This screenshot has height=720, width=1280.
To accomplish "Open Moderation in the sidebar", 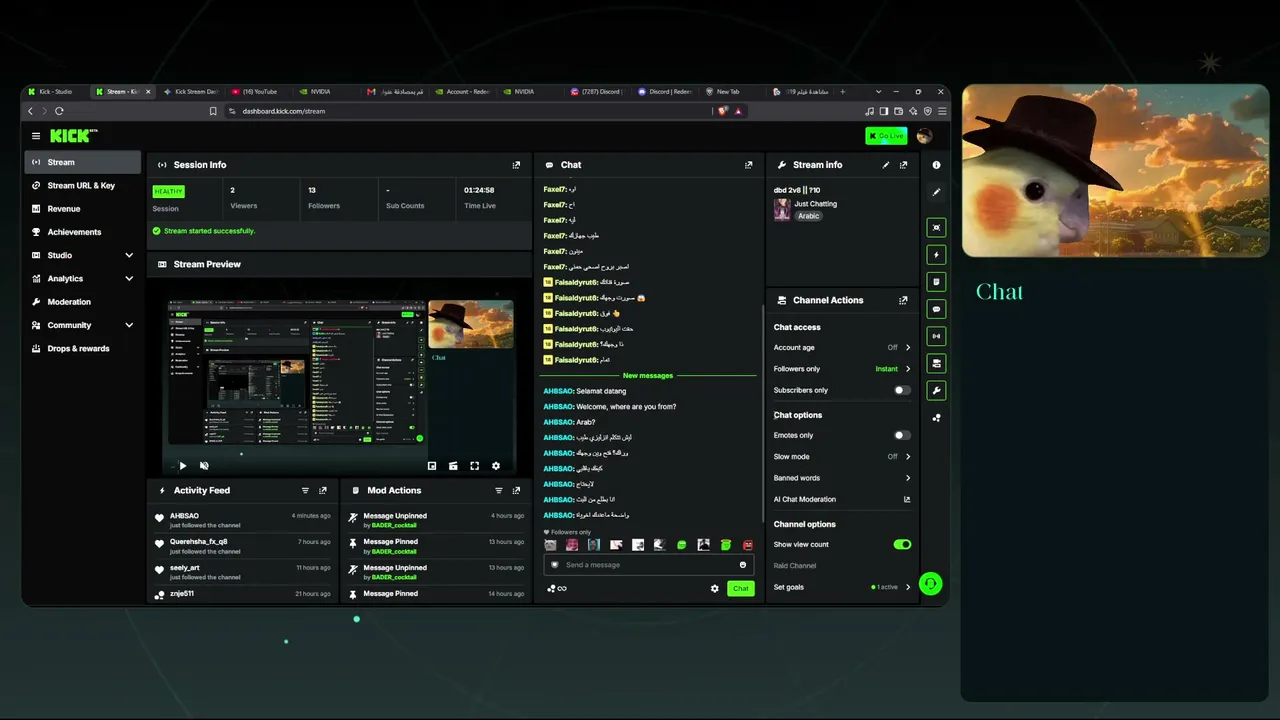I will click(83, 302).
